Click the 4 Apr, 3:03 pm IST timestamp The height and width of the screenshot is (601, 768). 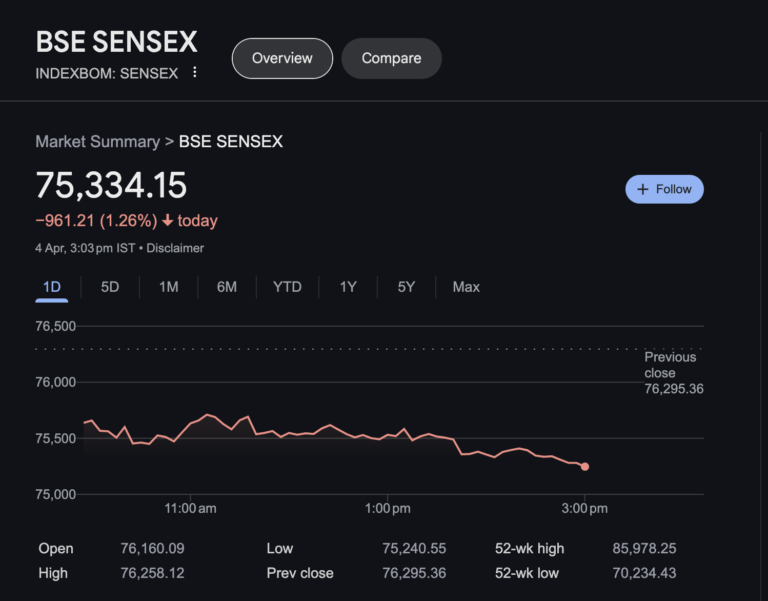[x=85, y=248]
